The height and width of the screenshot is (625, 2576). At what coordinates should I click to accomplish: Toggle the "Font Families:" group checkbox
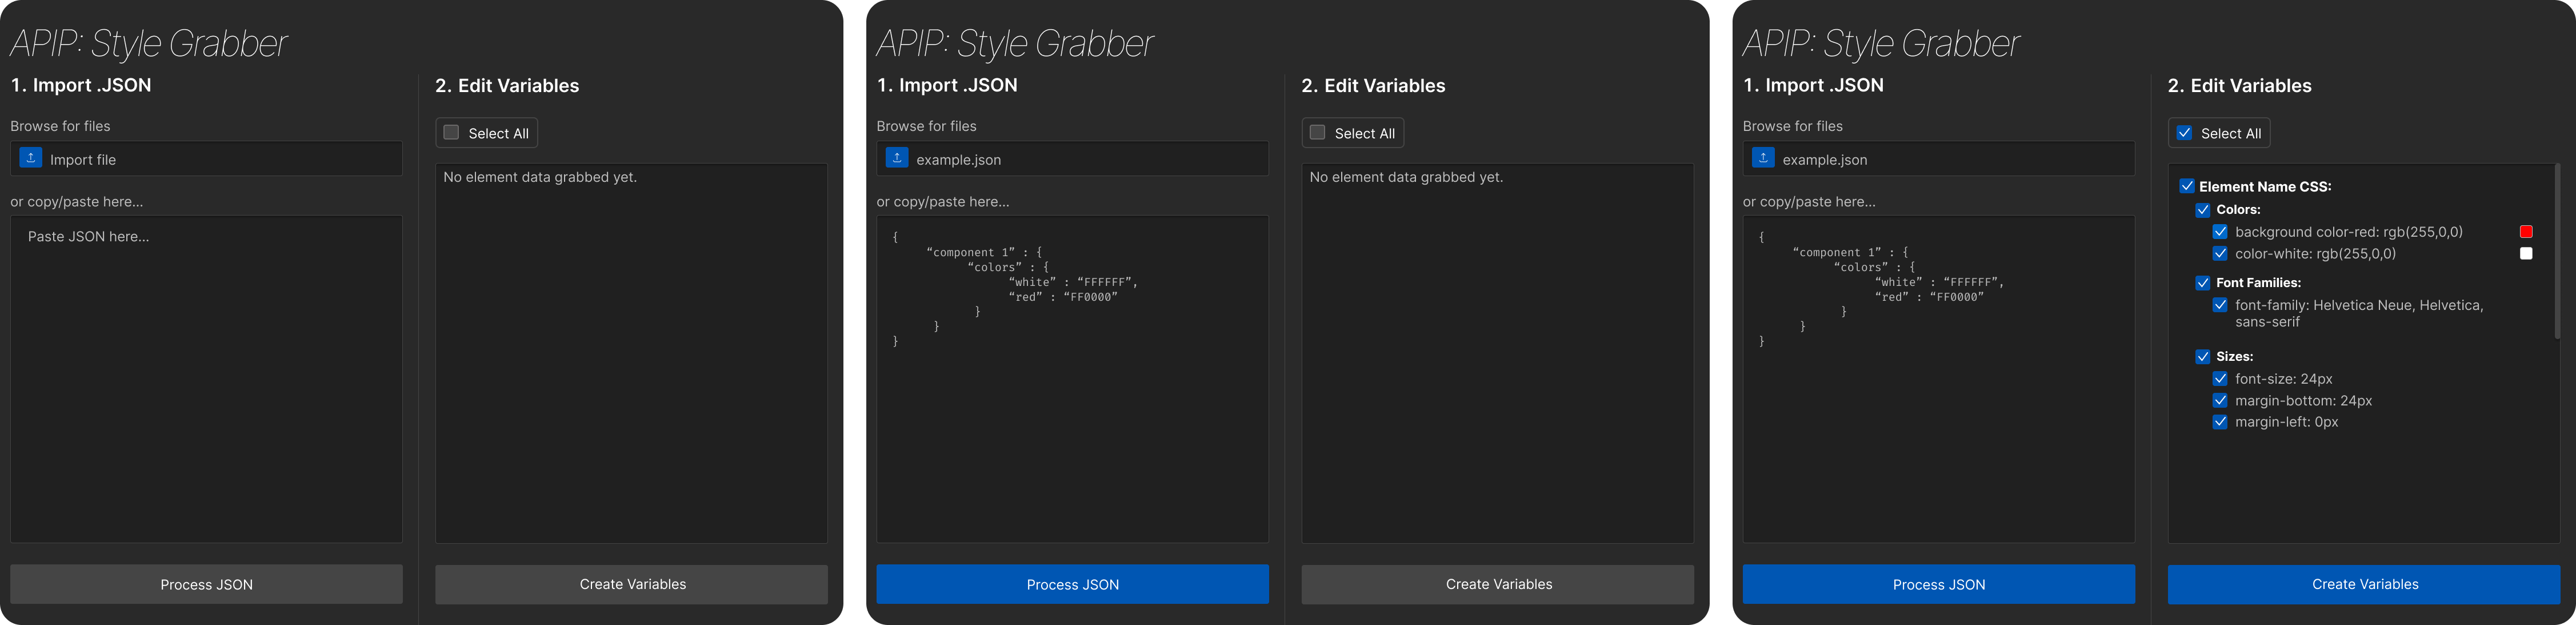click(x=2203, y=283)
